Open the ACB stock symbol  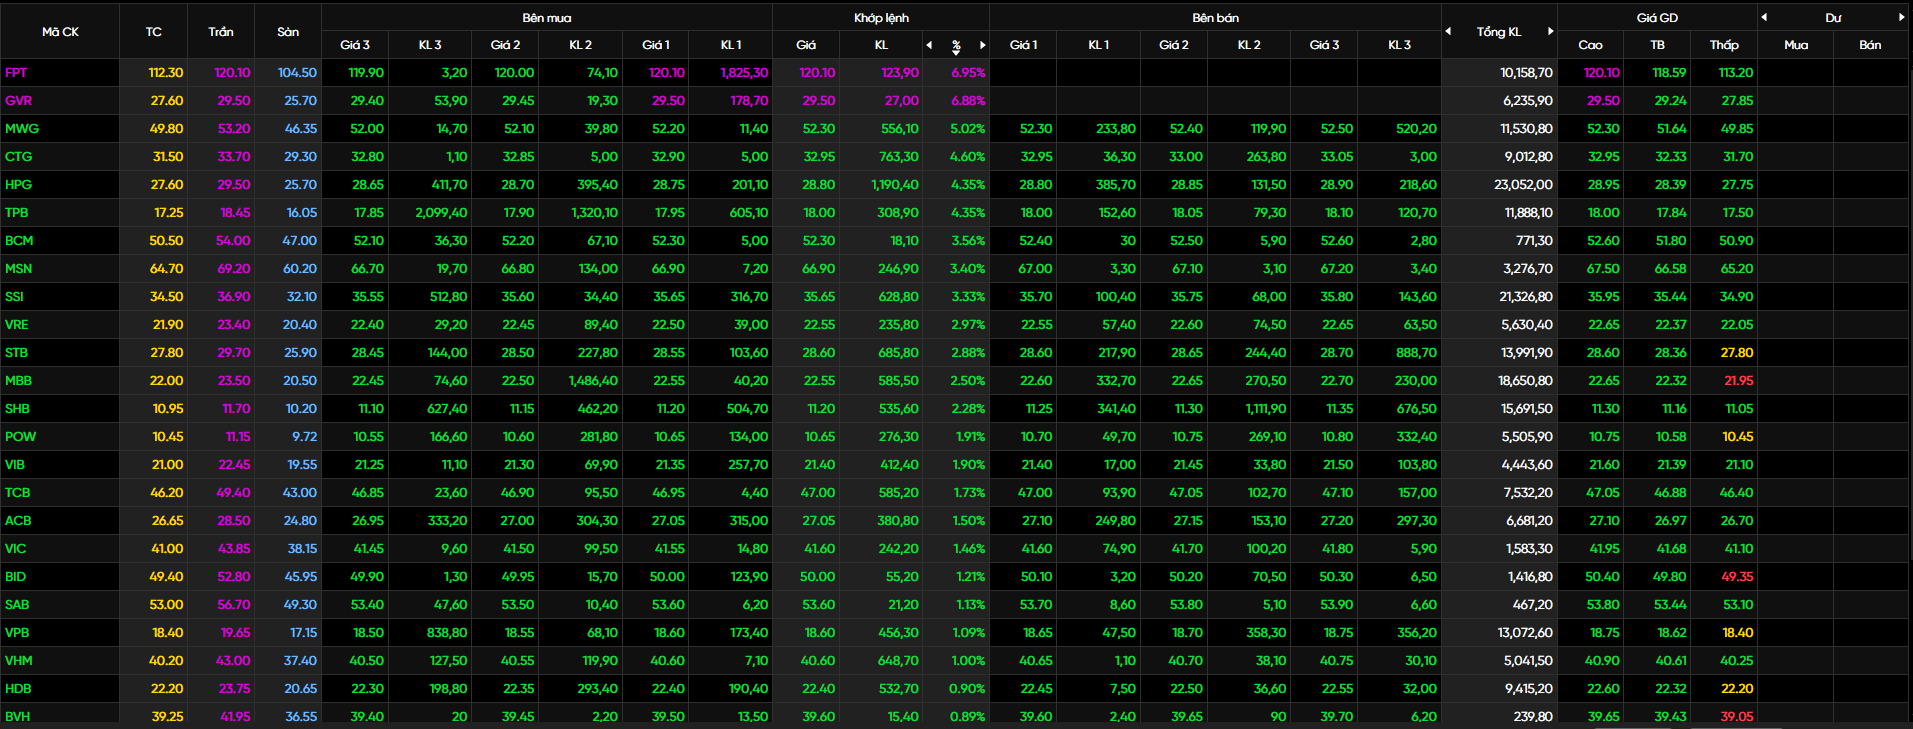tap(18, 521)
